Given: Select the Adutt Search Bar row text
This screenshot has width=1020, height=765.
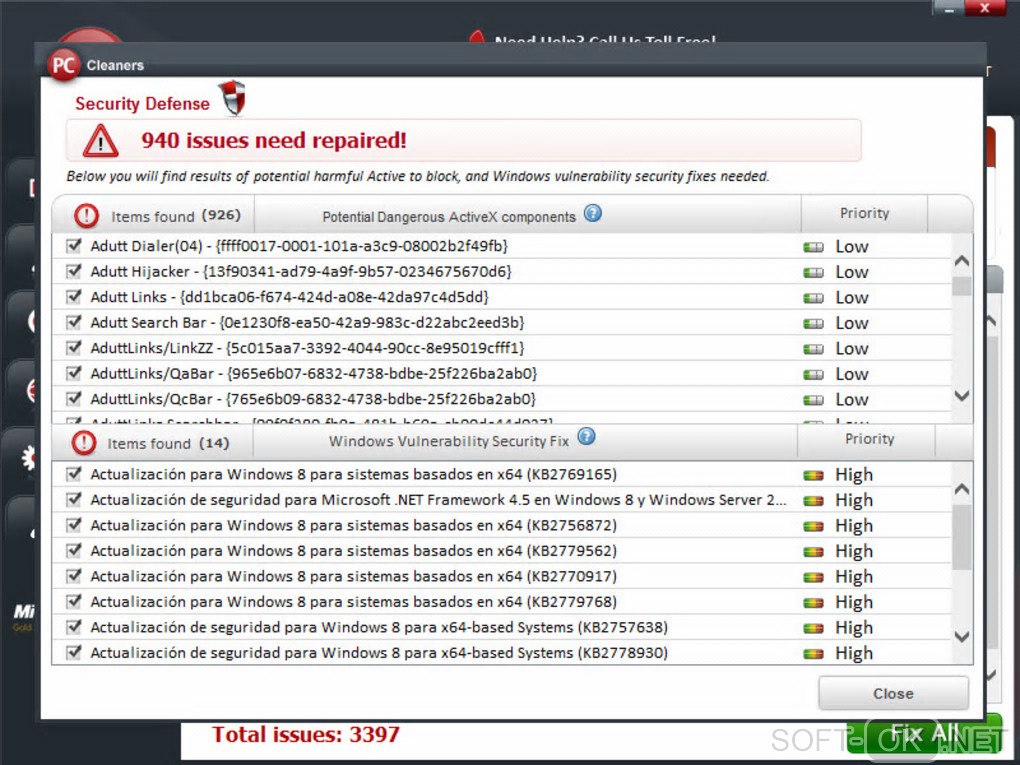Looking at the screenshot, I should [x=307, y=323].
